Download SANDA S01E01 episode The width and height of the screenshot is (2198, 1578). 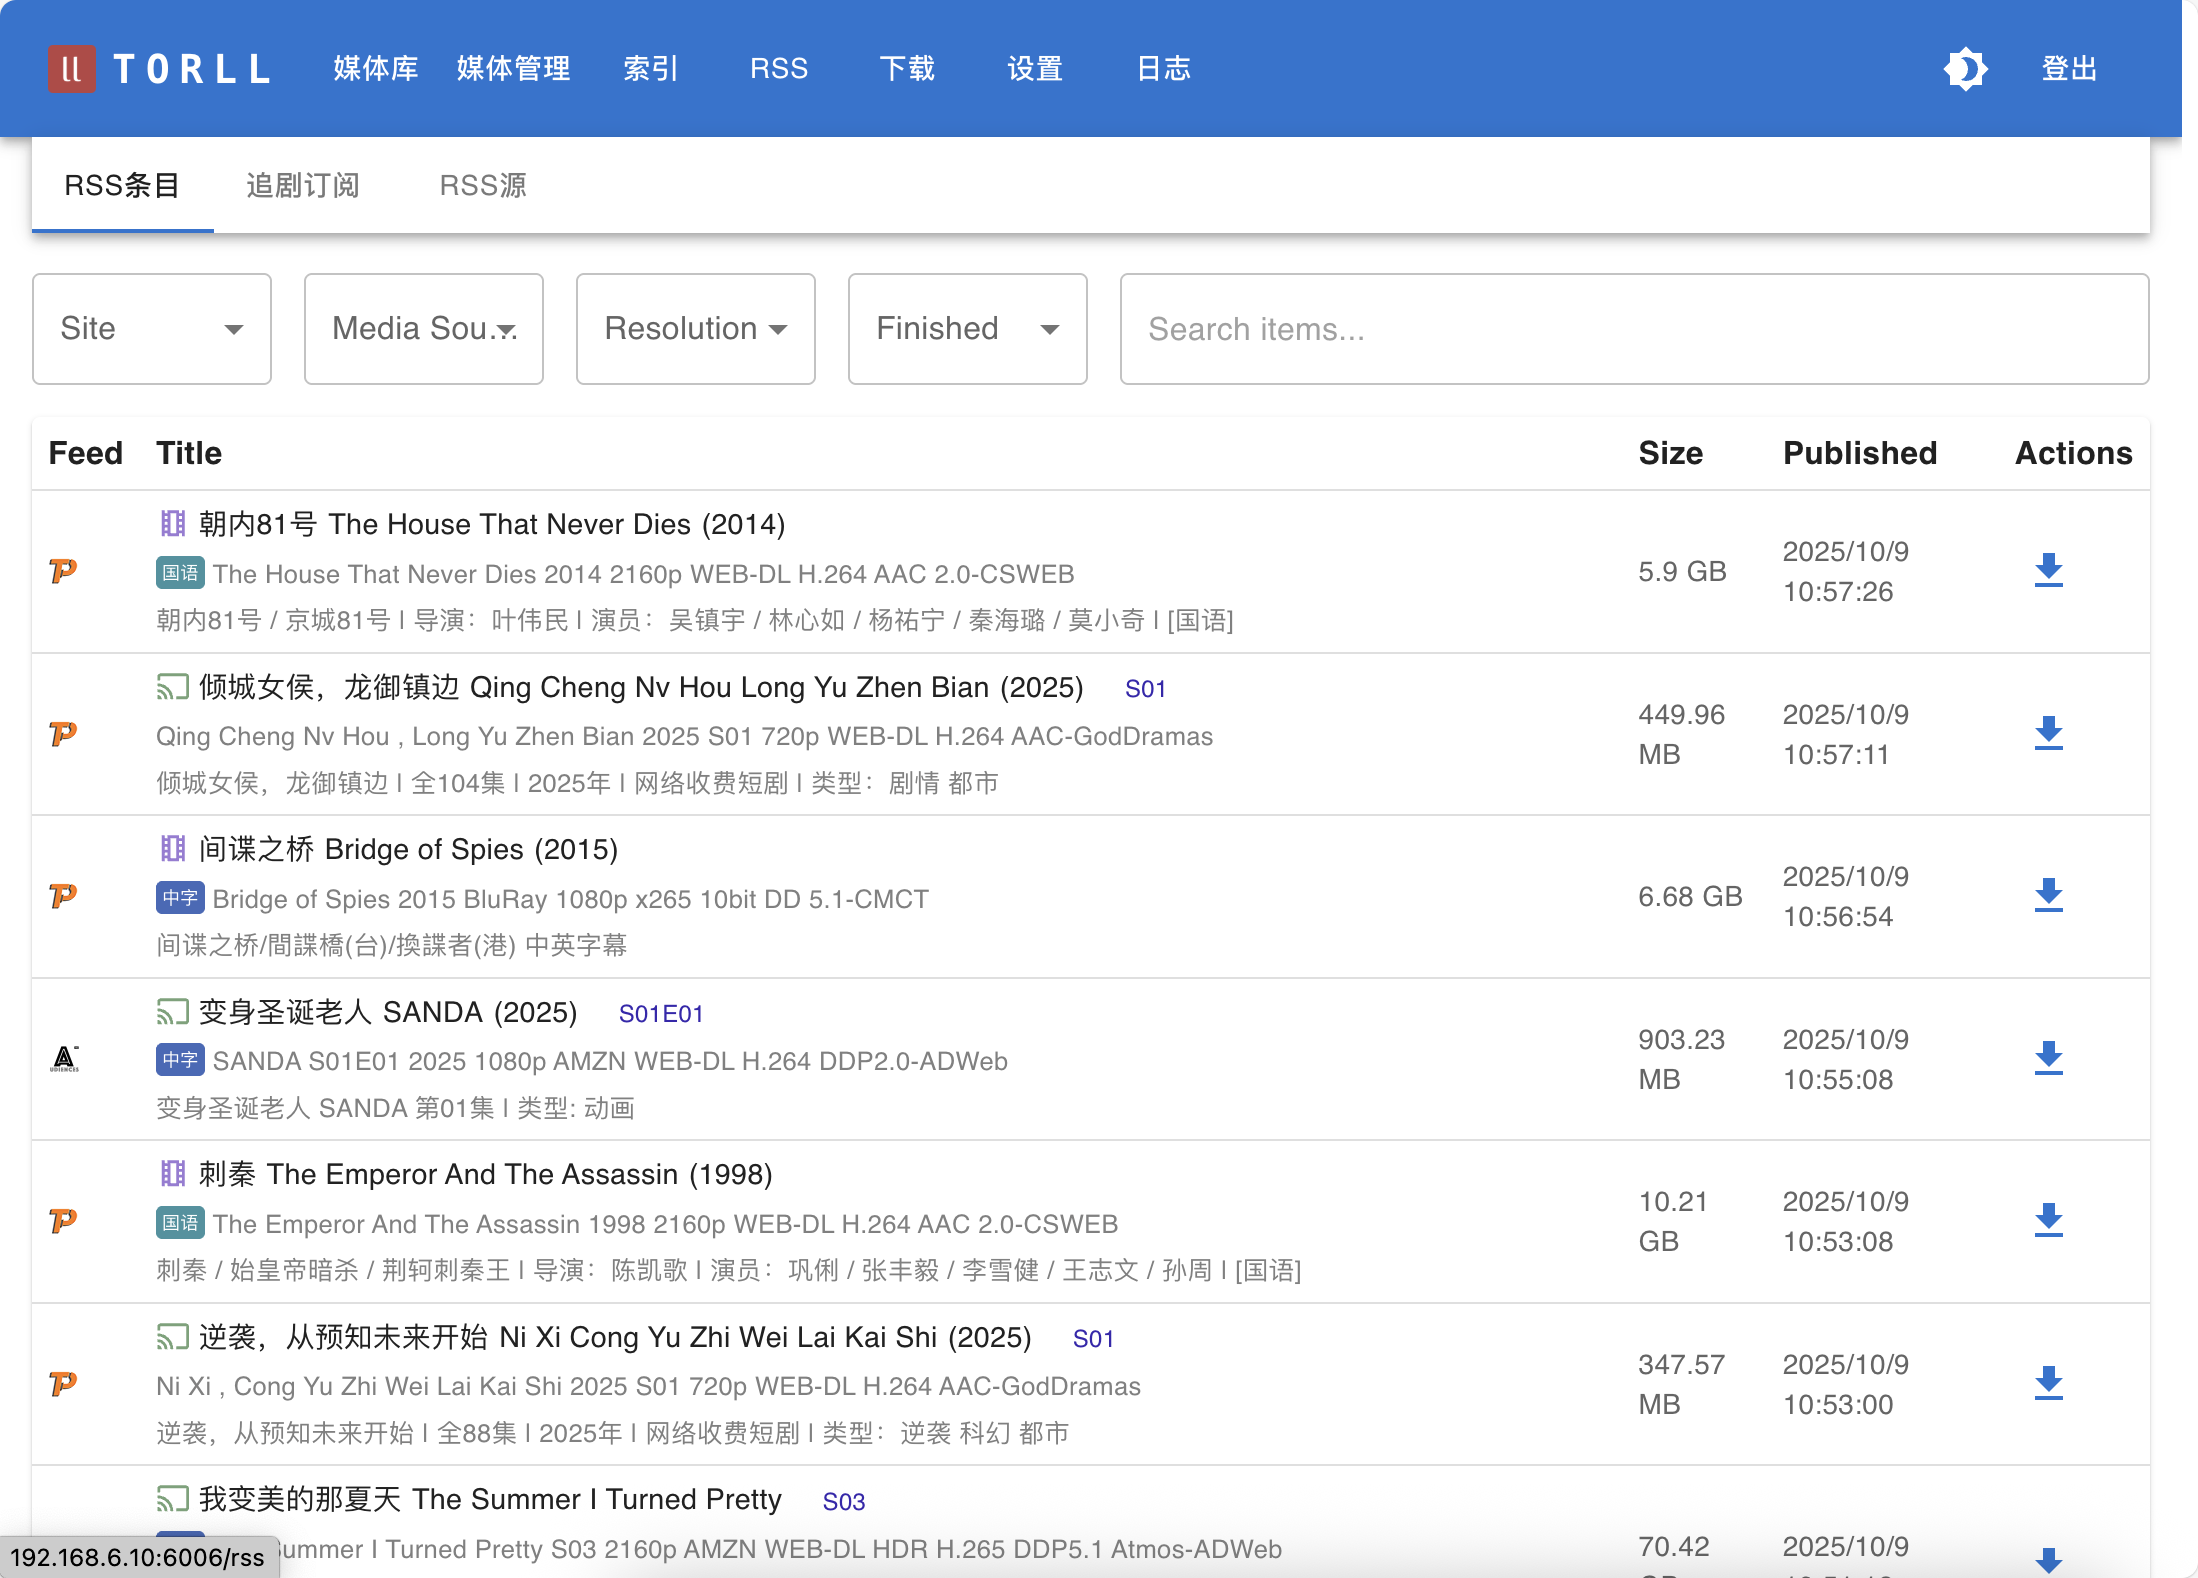(2048, 1059)
